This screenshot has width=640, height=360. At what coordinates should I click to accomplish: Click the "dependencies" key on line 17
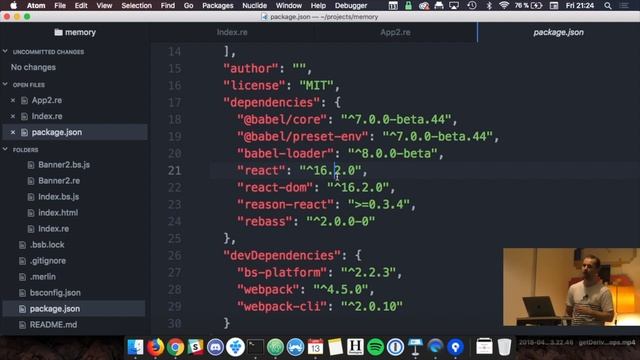[271, 102]
